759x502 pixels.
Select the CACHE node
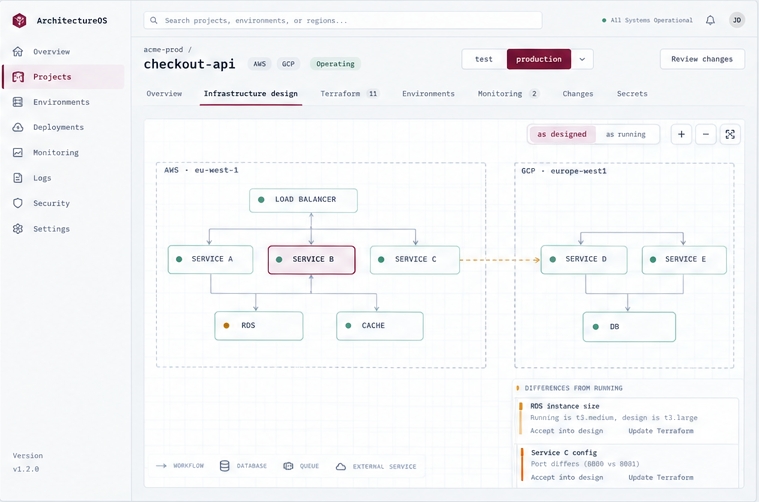pos(380,326)
